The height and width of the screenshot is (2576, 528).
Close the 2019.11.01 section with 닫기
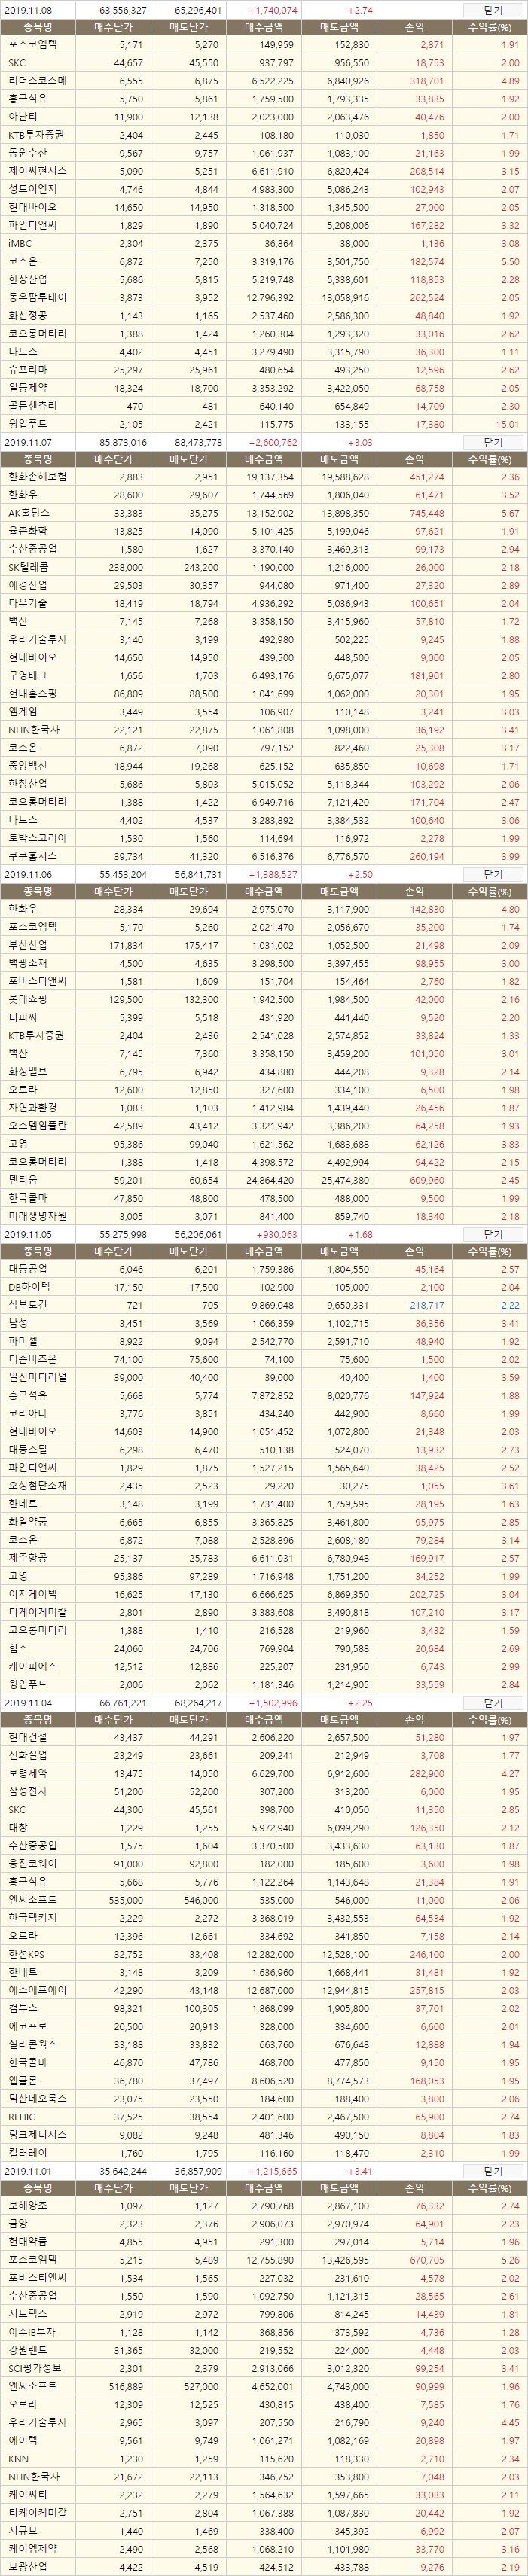click(493, 2172)
